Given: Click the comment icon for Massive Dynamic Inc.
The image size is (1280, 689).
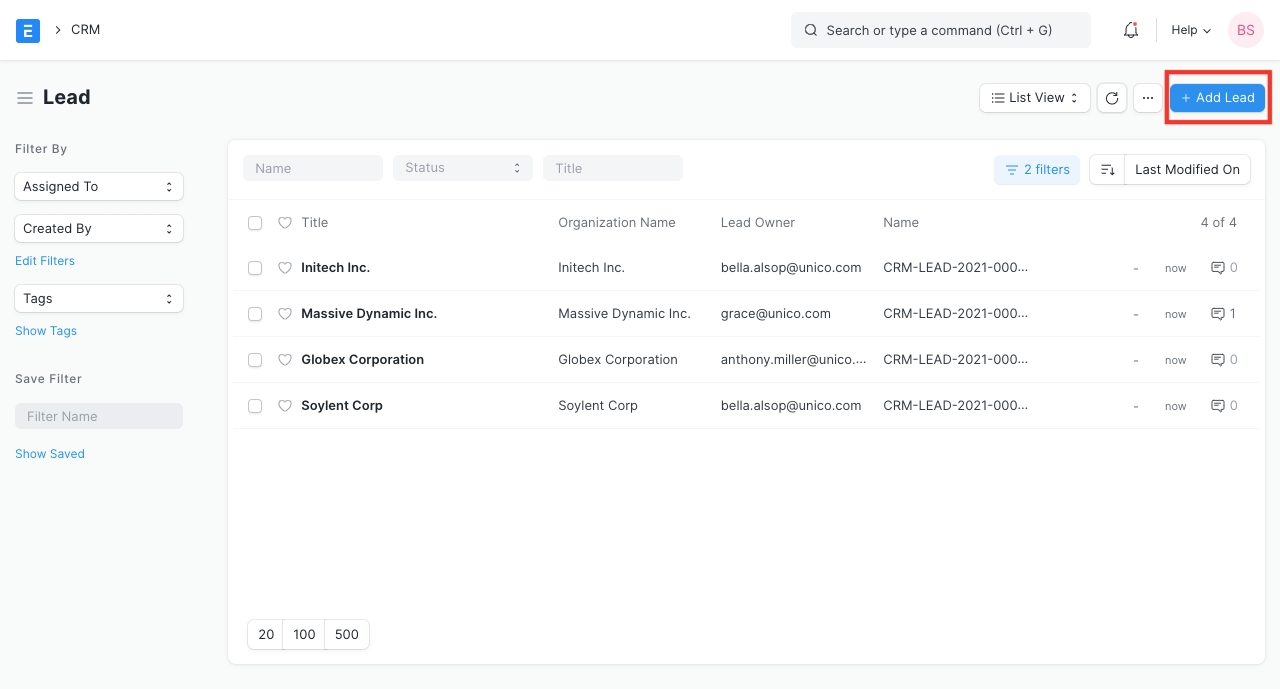Looking at the screenshot, I should pos(1218,314).
